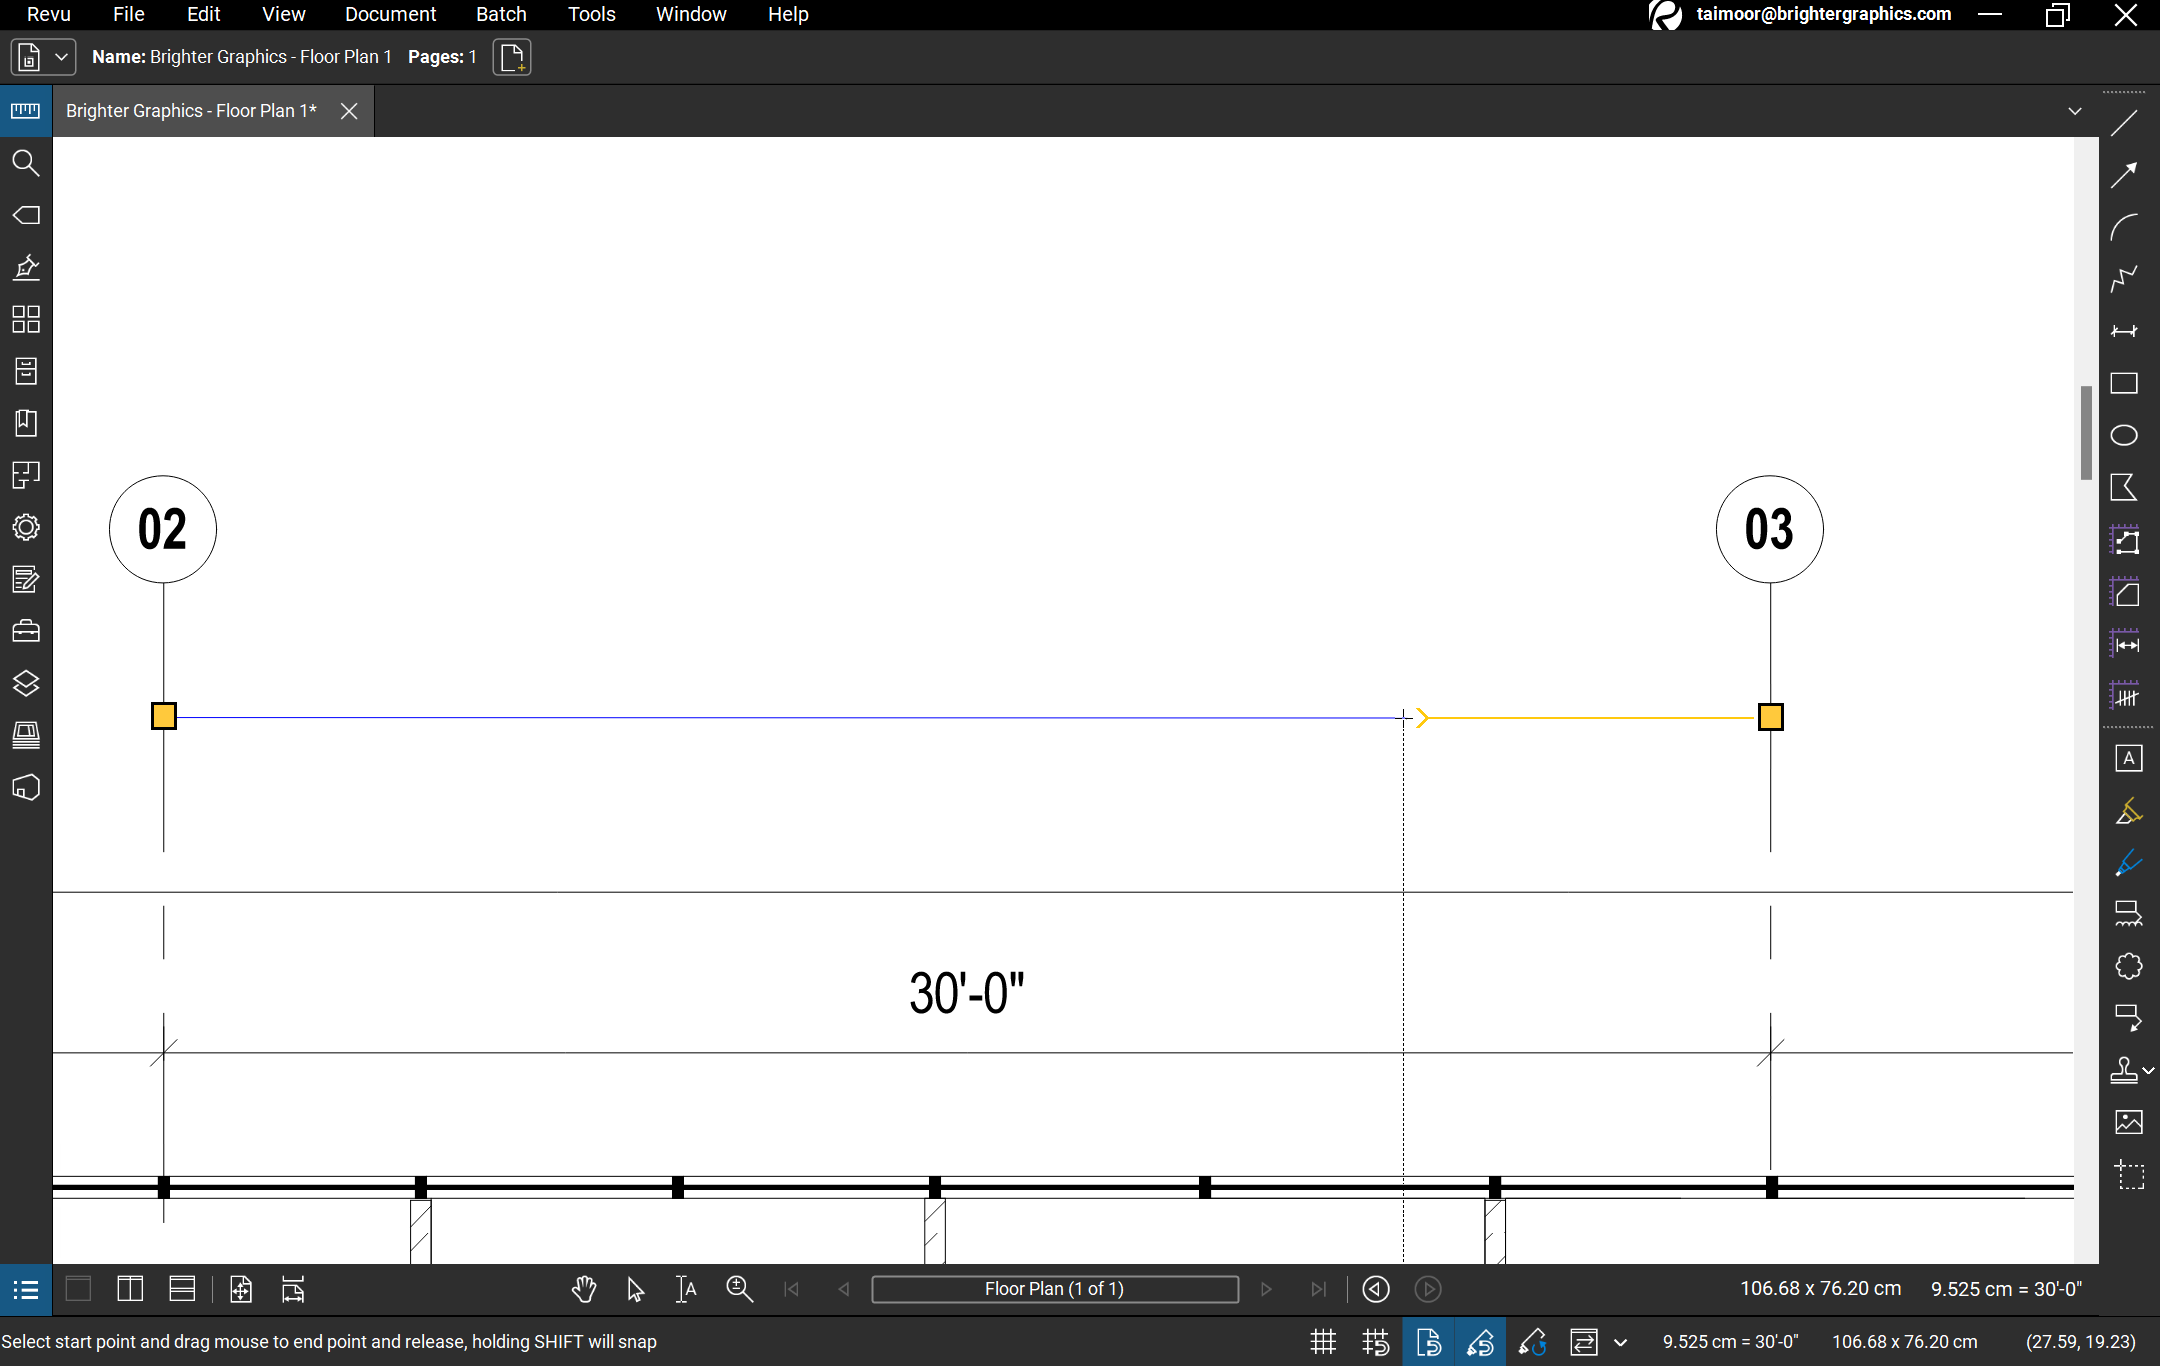Select the Image insert tool

[x=2129, y=1123]
